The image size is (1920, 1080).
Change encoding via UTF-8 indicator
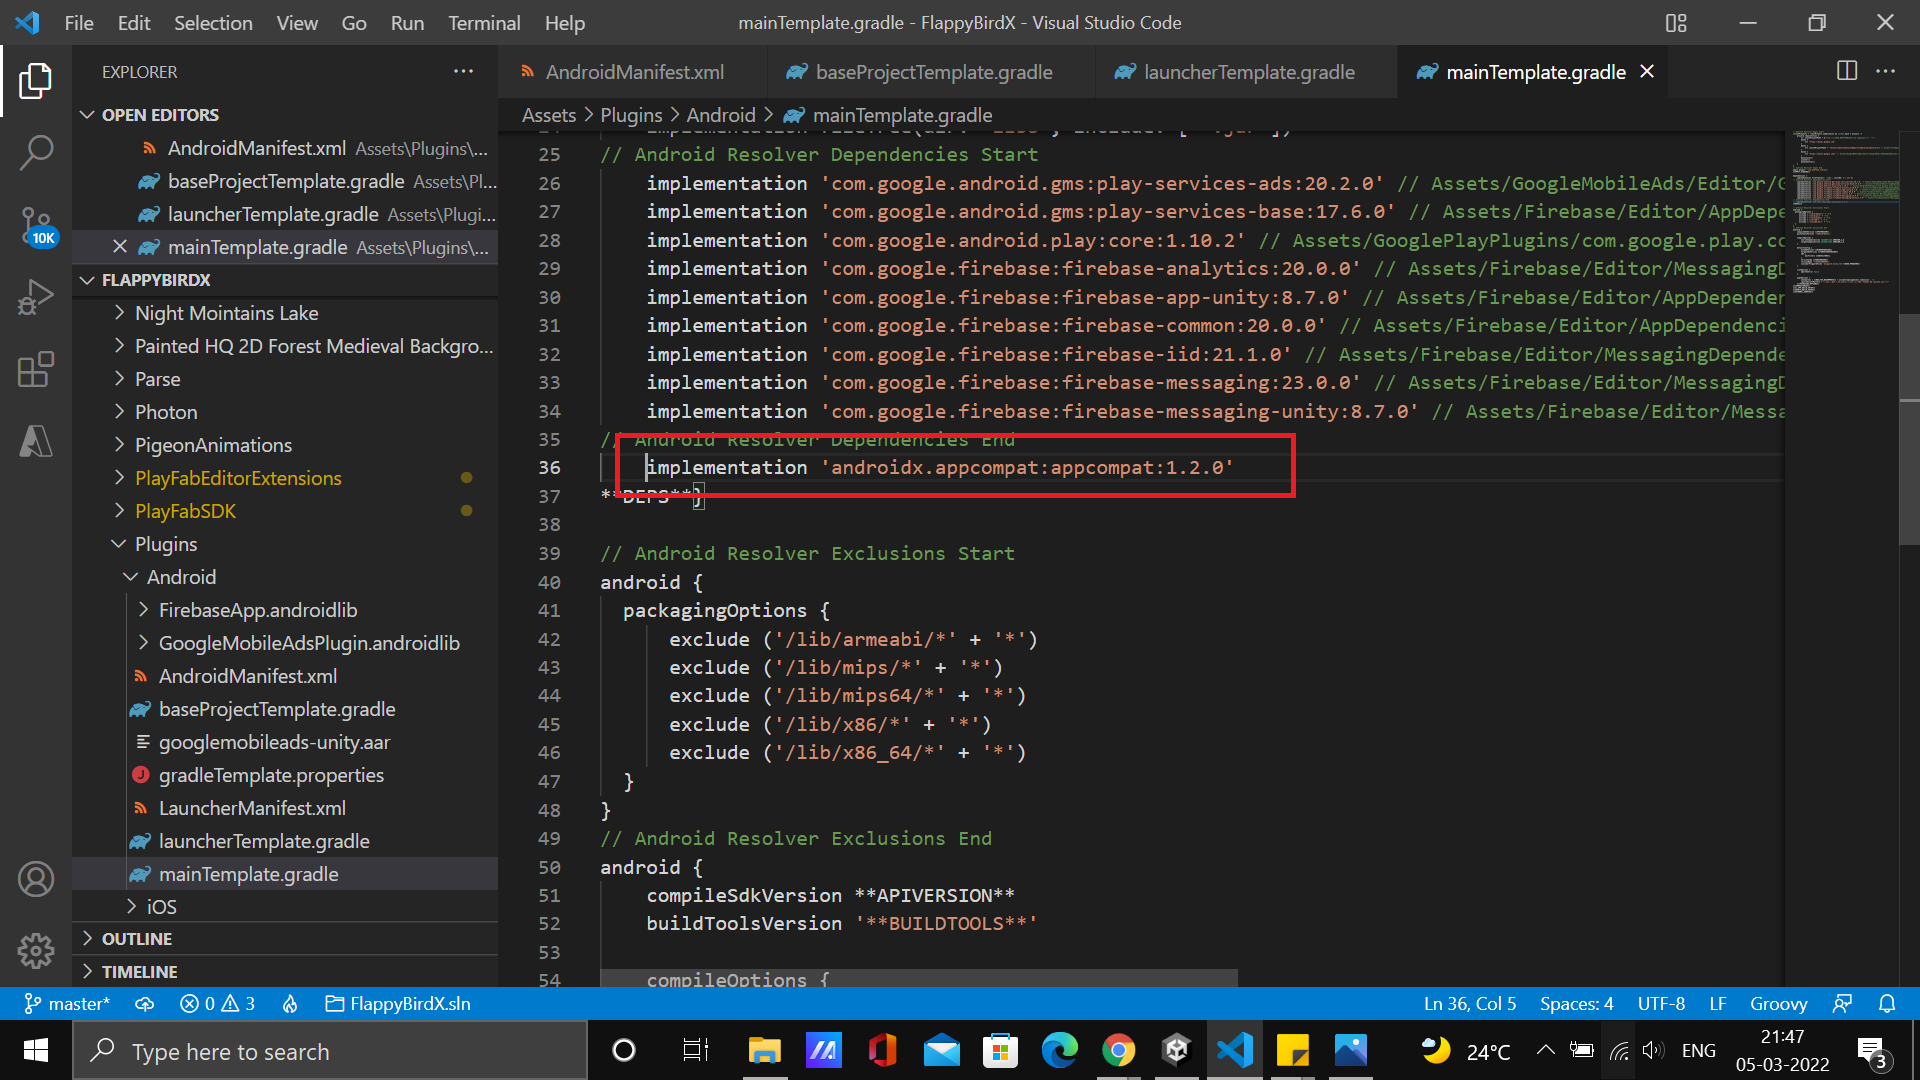click(x=1661, y=1004)
